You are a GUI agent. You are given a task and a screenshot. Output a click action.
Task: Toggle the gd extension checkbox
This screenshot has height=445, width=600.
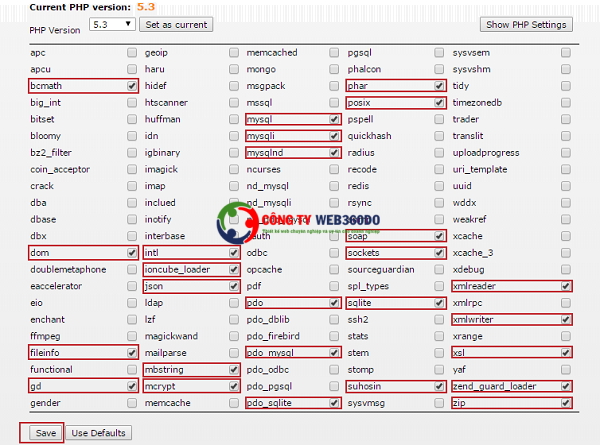(x=132, y=386)
